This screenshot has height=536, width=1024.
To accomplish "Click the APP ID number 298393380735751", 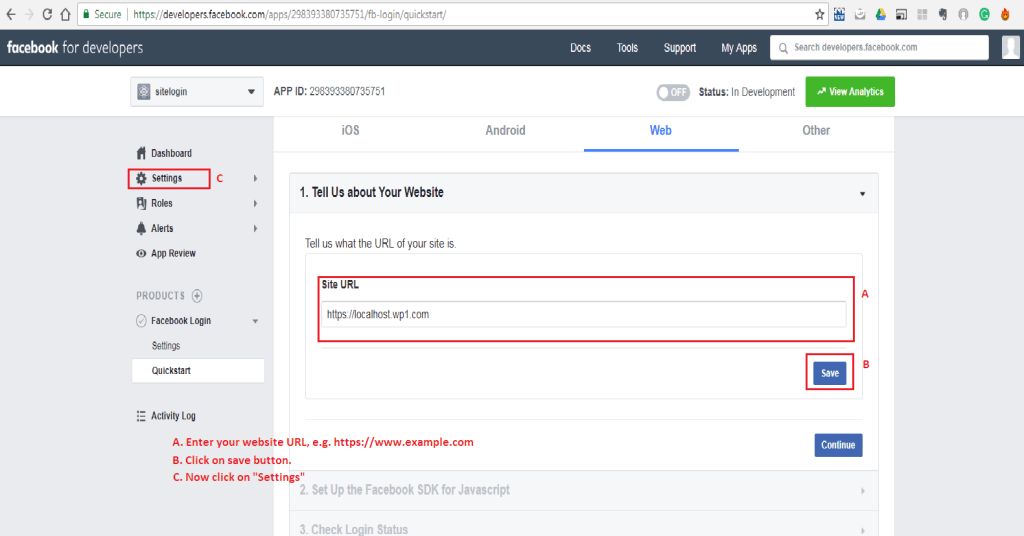I will (347, 91).
